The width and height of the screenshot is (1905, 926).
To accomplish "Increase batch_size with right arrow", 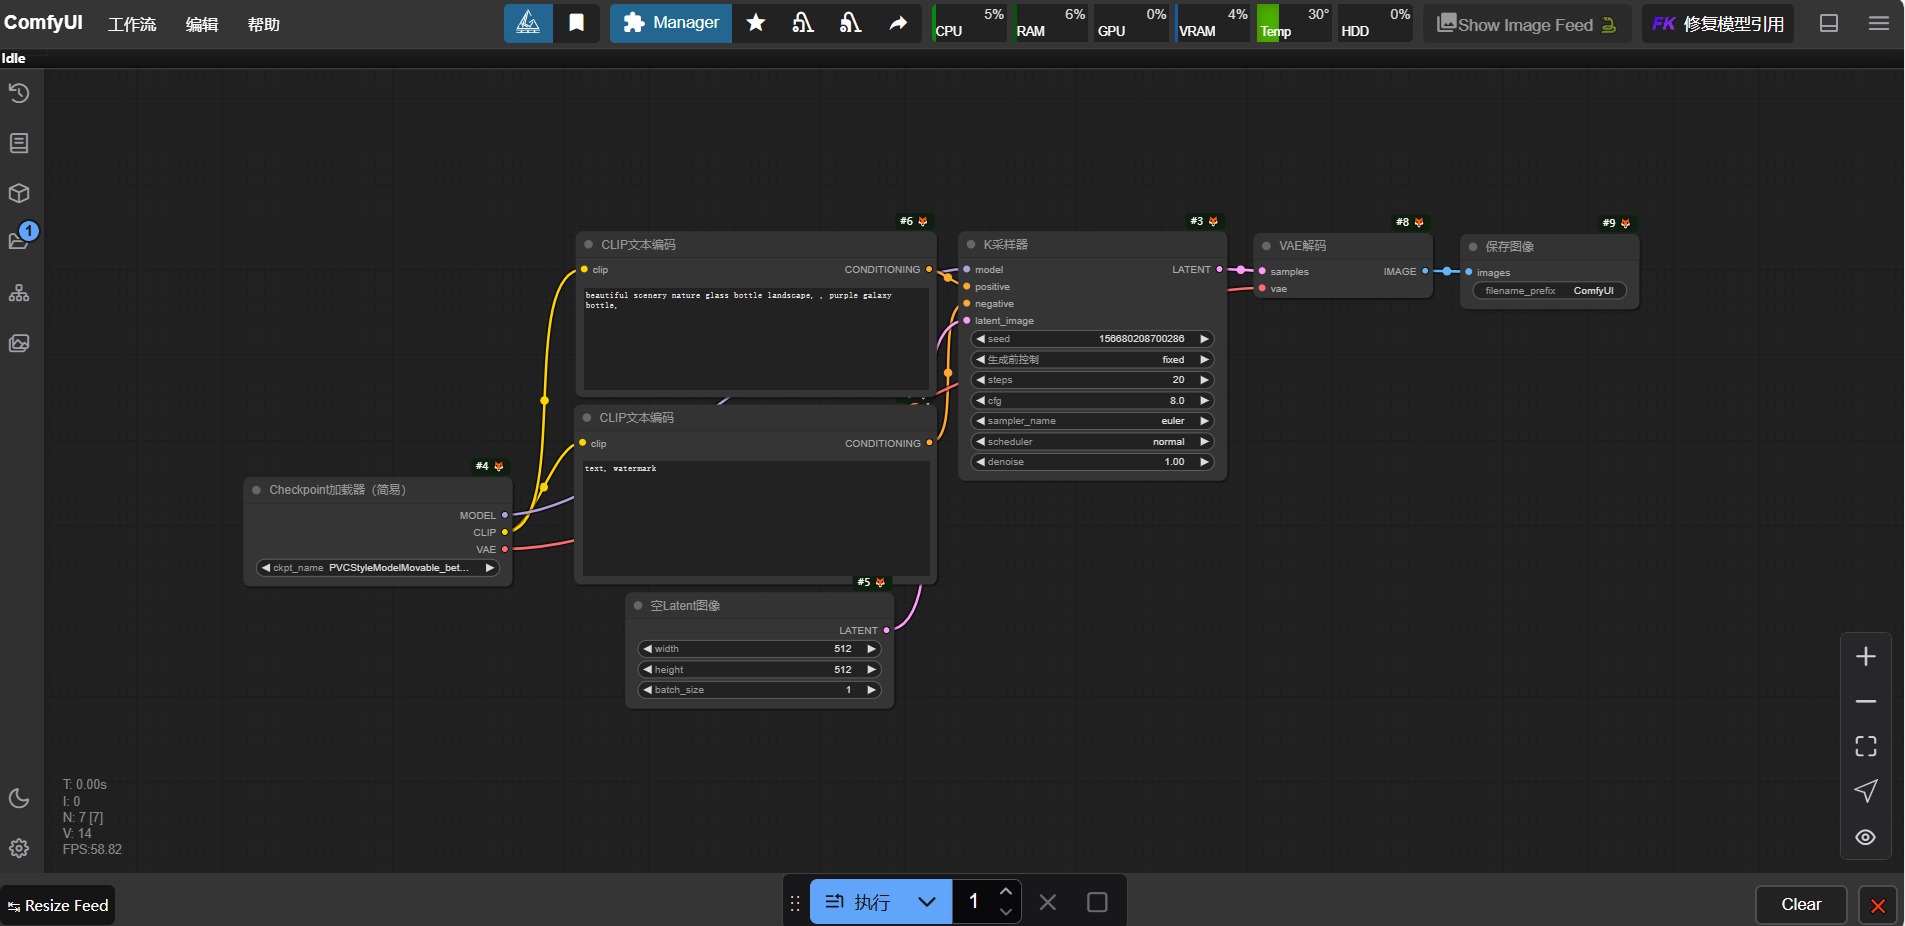I will (871, 690).
